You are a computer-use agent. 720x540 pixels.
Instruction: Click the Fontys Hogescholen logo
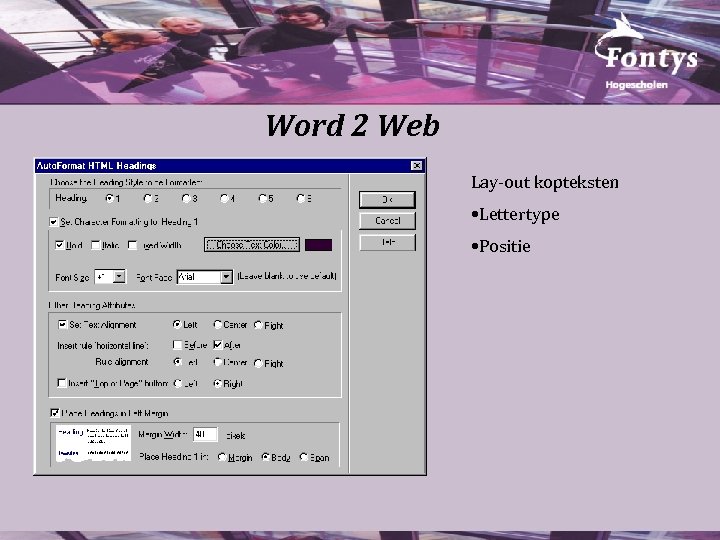click(646, 53)
